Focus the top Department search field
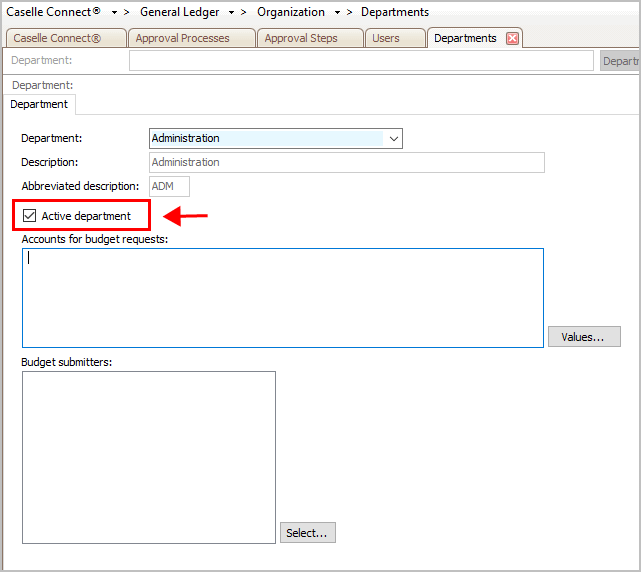 coord(360,61)
